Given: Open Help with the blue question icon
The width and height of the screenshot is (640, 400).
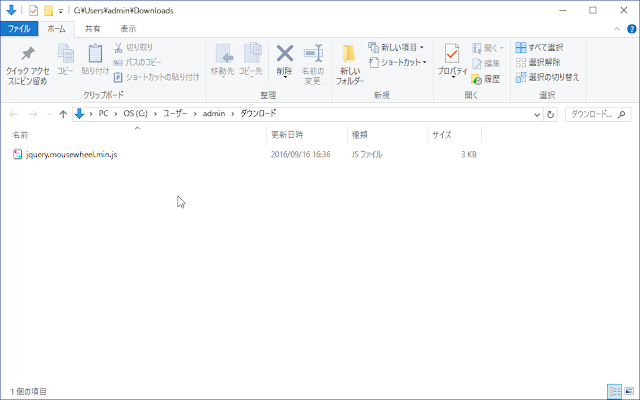Looking at the screenshot, I should point(631,29).
